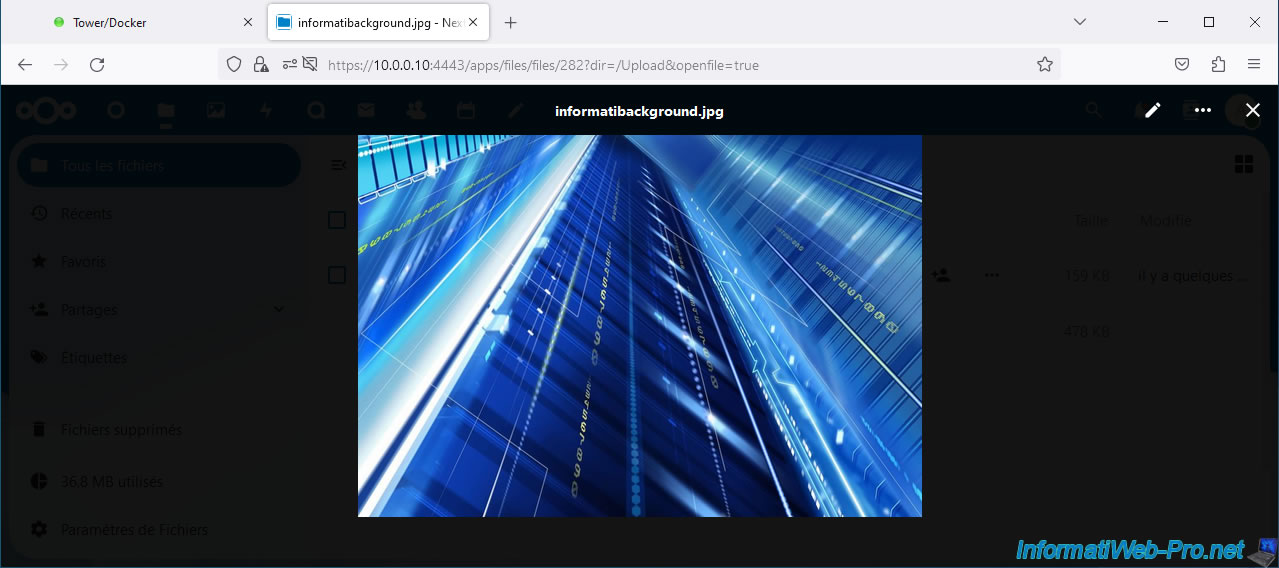Bookmark this page with the star icon
This screenshot has height=568, width=1279.
pos(1044,65)
